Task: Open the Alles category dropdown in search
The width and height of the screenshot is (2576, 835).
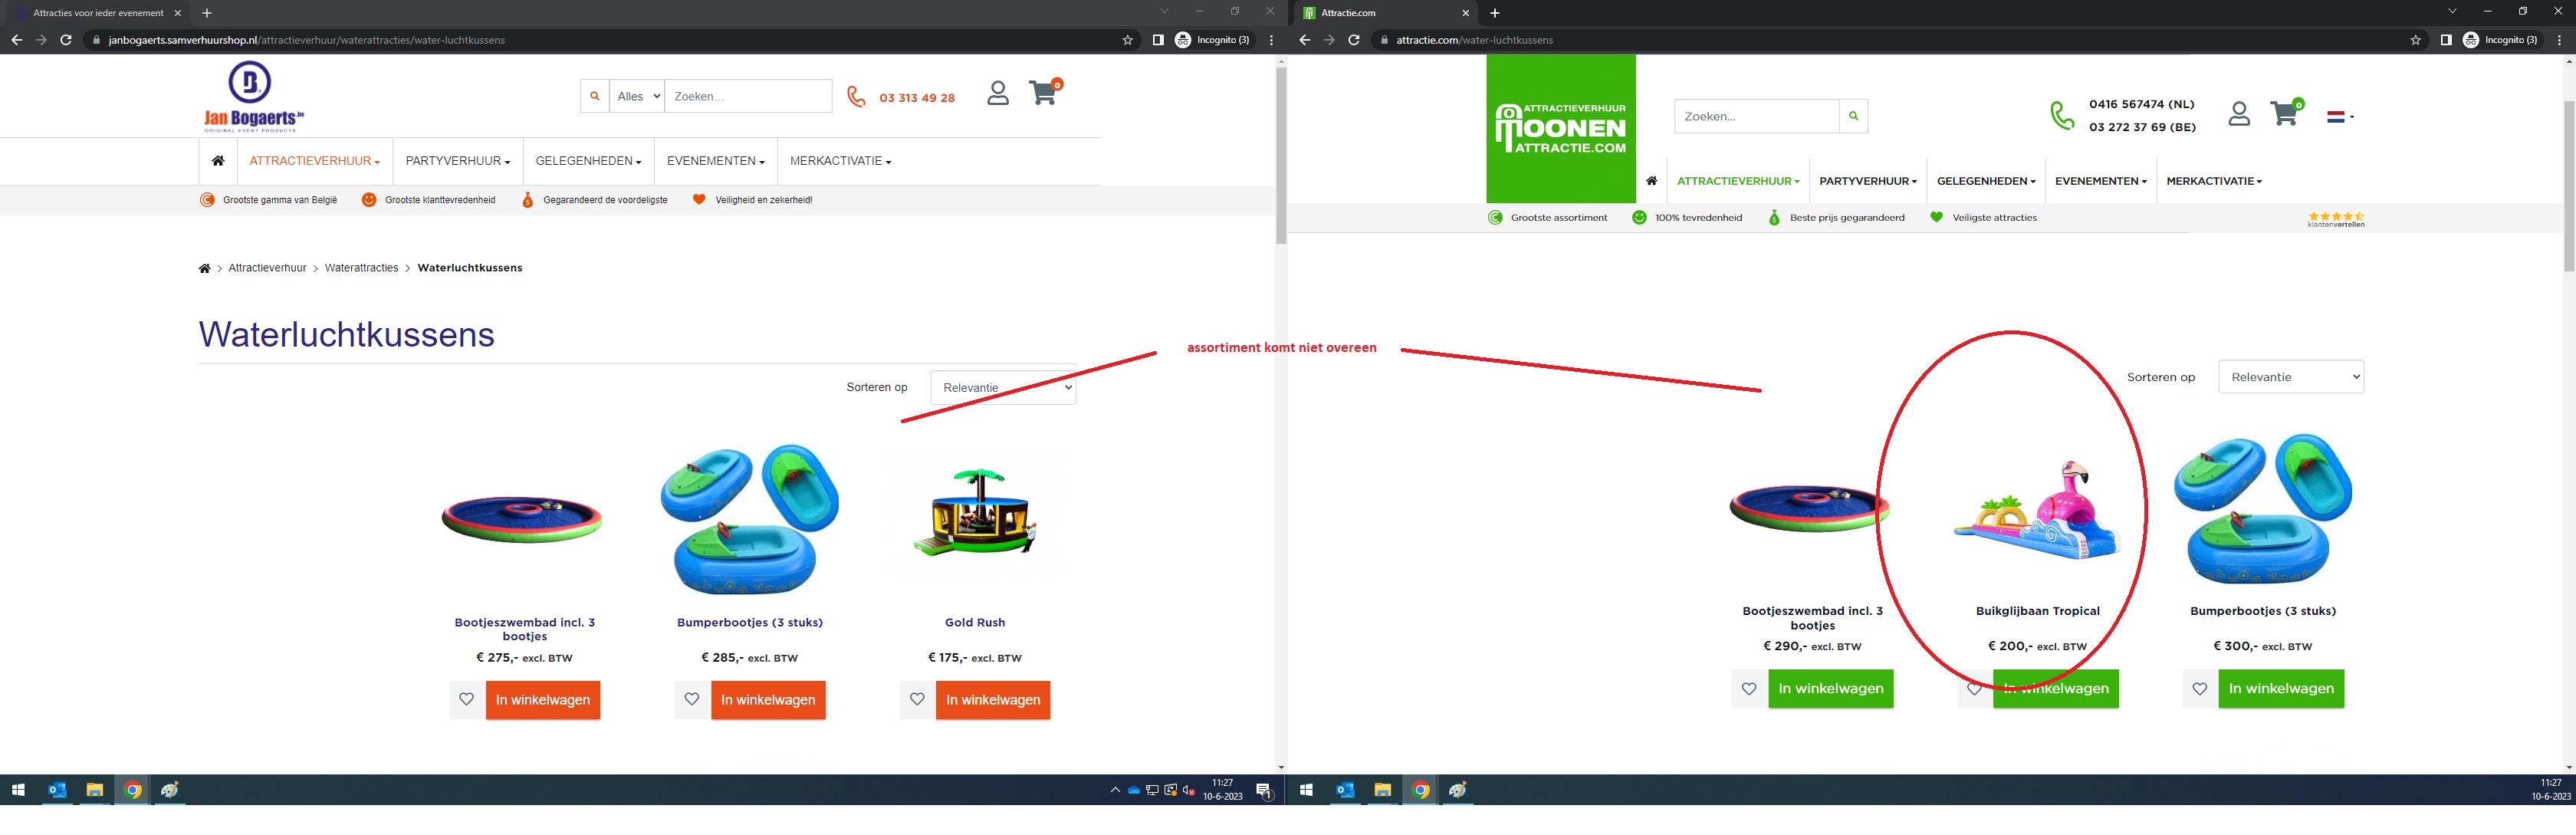Action: pyautogui.click(x=637, y=96)
